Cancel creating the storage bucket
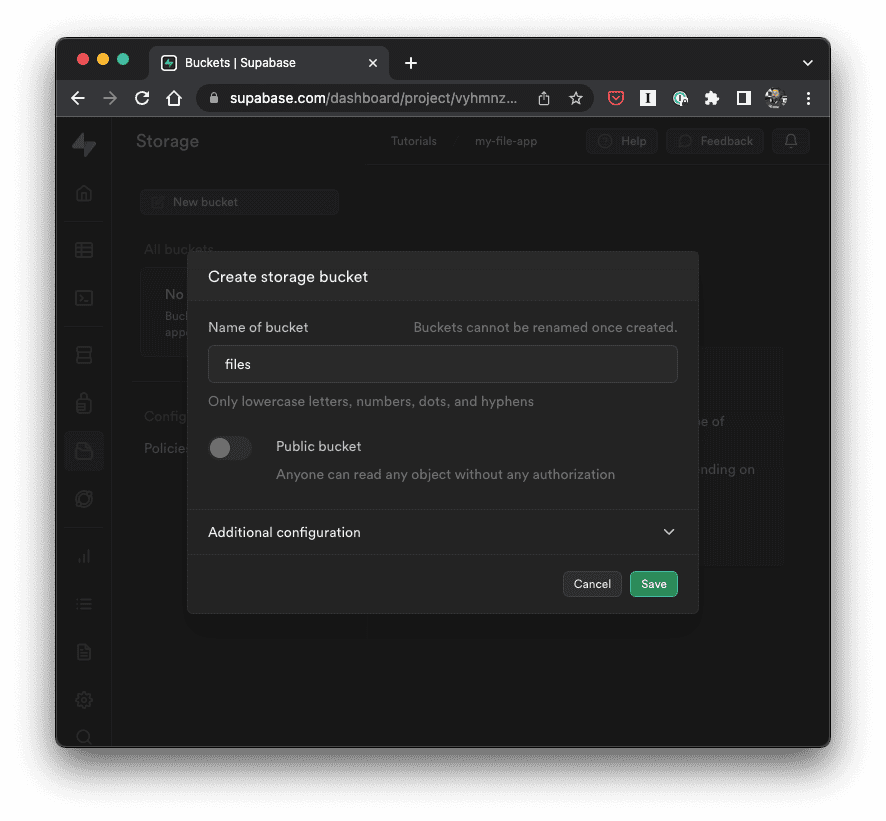The image size is (886, 821). click(x=592, y=583)
